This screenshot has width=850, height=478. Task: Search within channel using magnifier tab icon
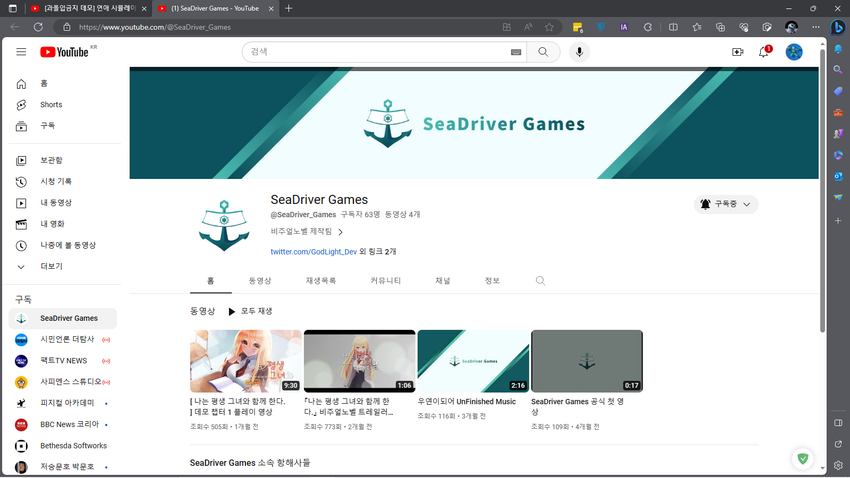coord(540,281)
